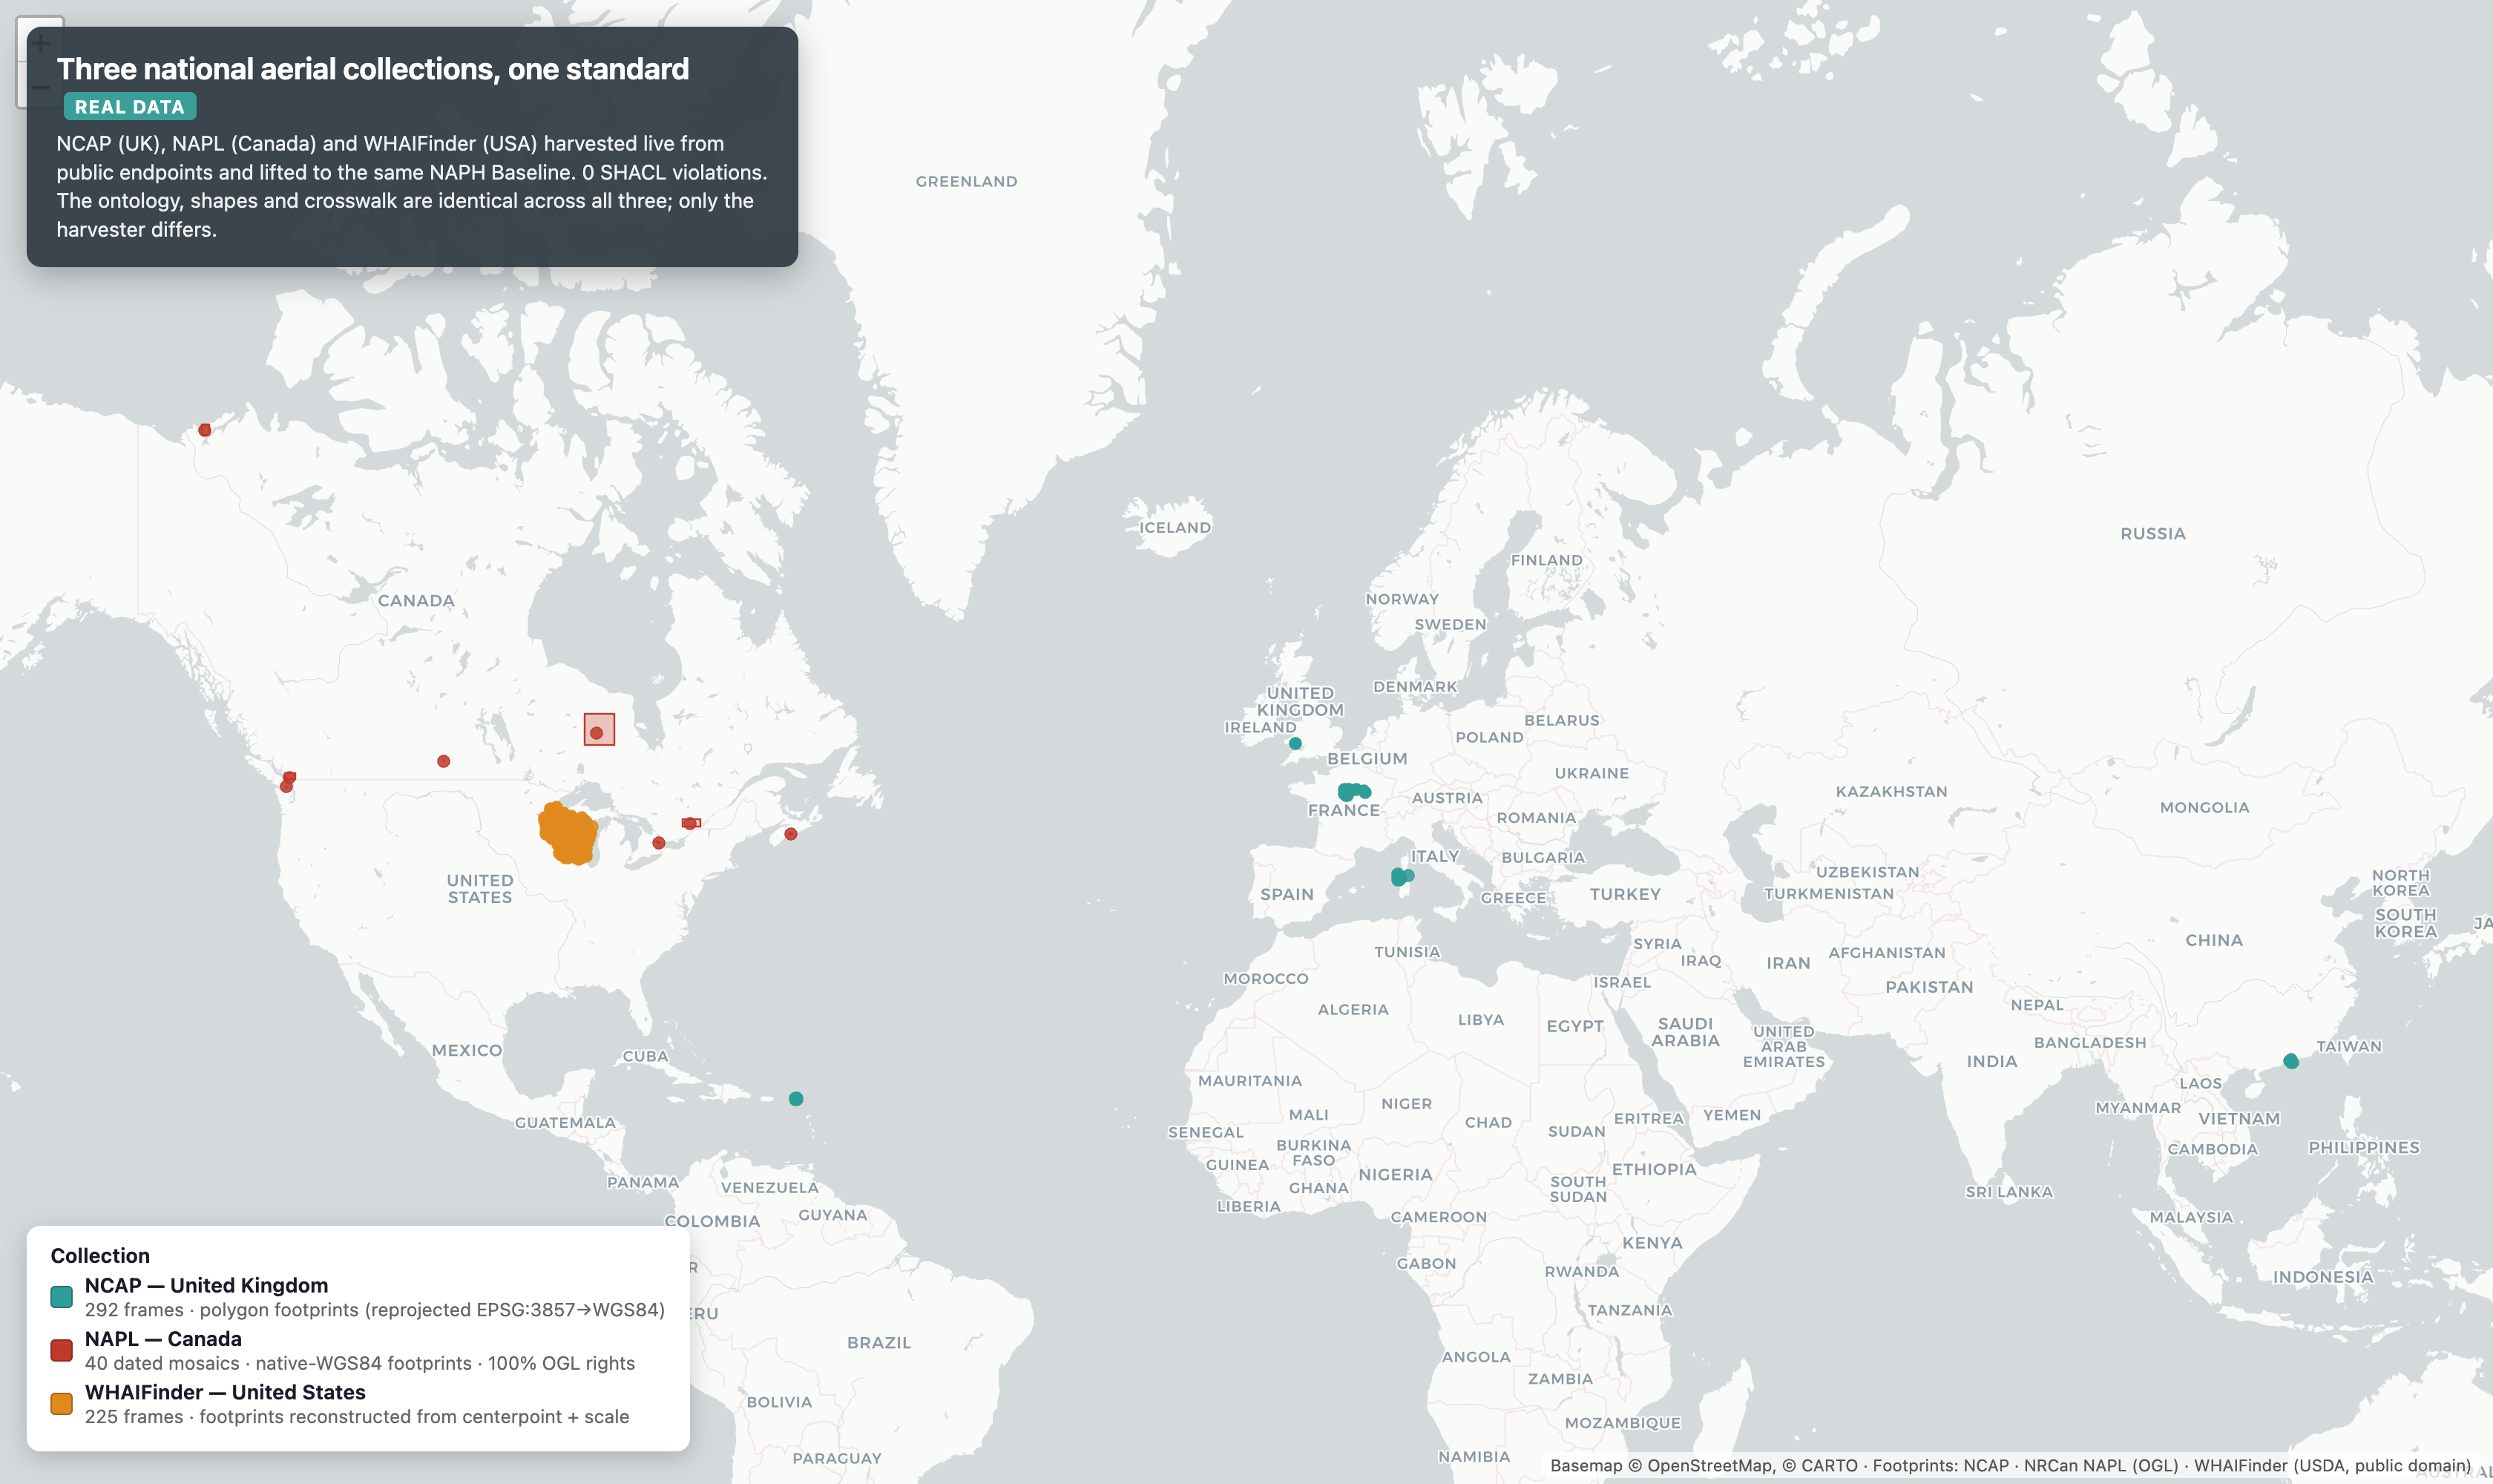2493x1484 pixels.
Task: Click the NAPL red legend swatch
Action: (x=62, y=1350)
